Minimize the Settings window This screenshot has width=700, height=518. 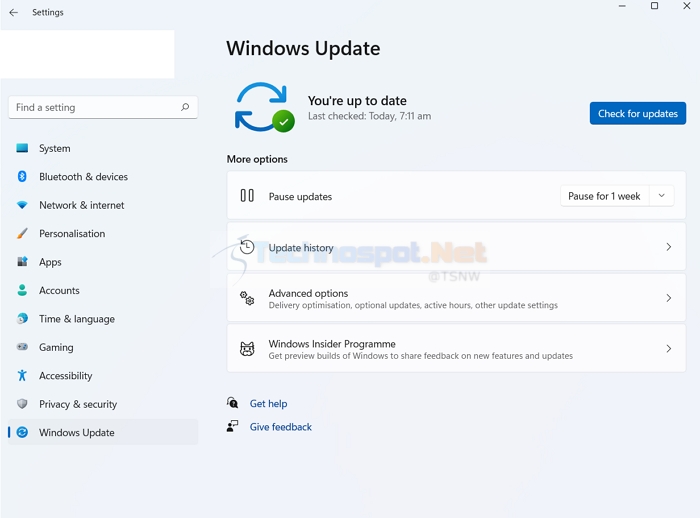click(x=622, y=6)
